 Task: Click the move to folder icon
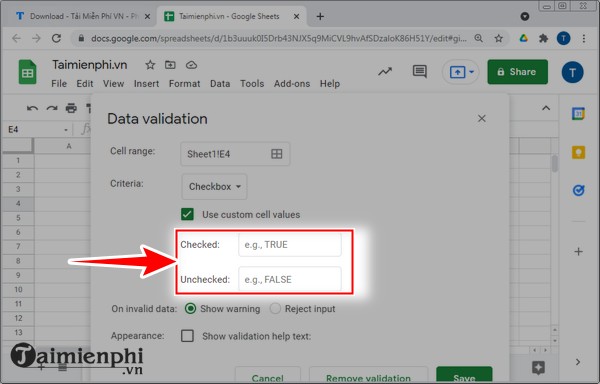point(170,65)
